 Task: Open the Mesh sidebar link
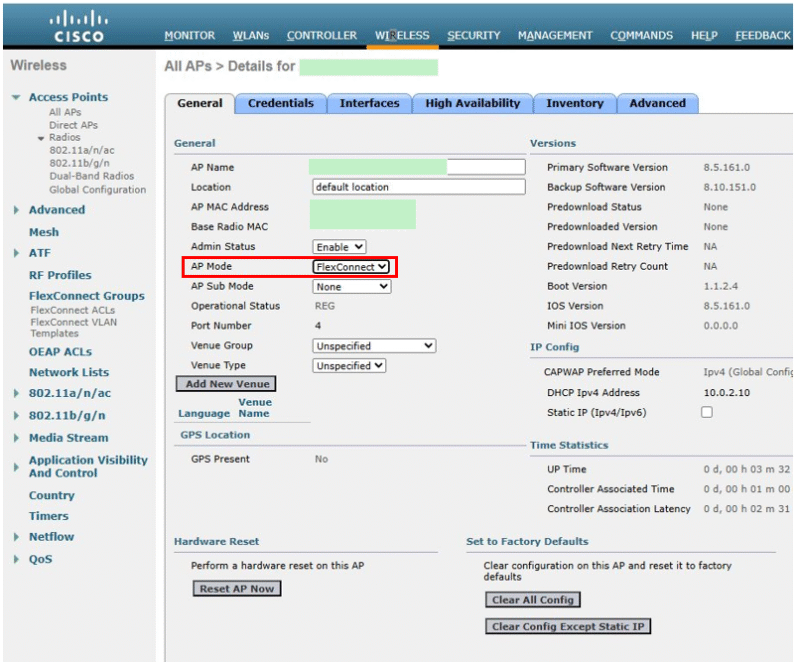(44, 232)
